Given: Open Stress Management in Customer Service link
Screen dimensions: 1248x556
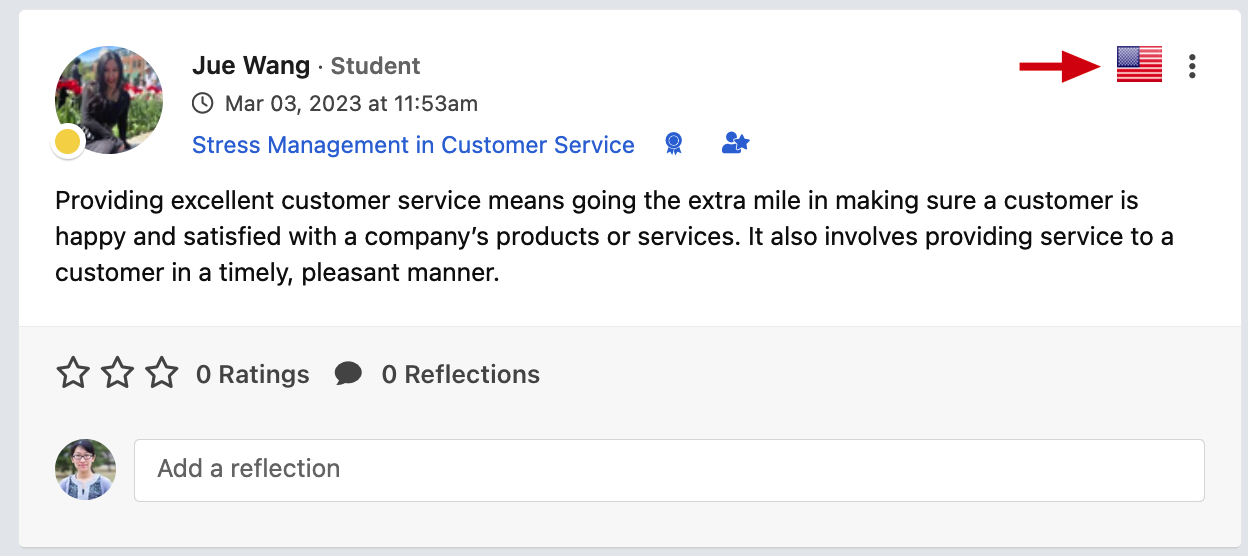Looking at the screenshot, I should [413, 145].
